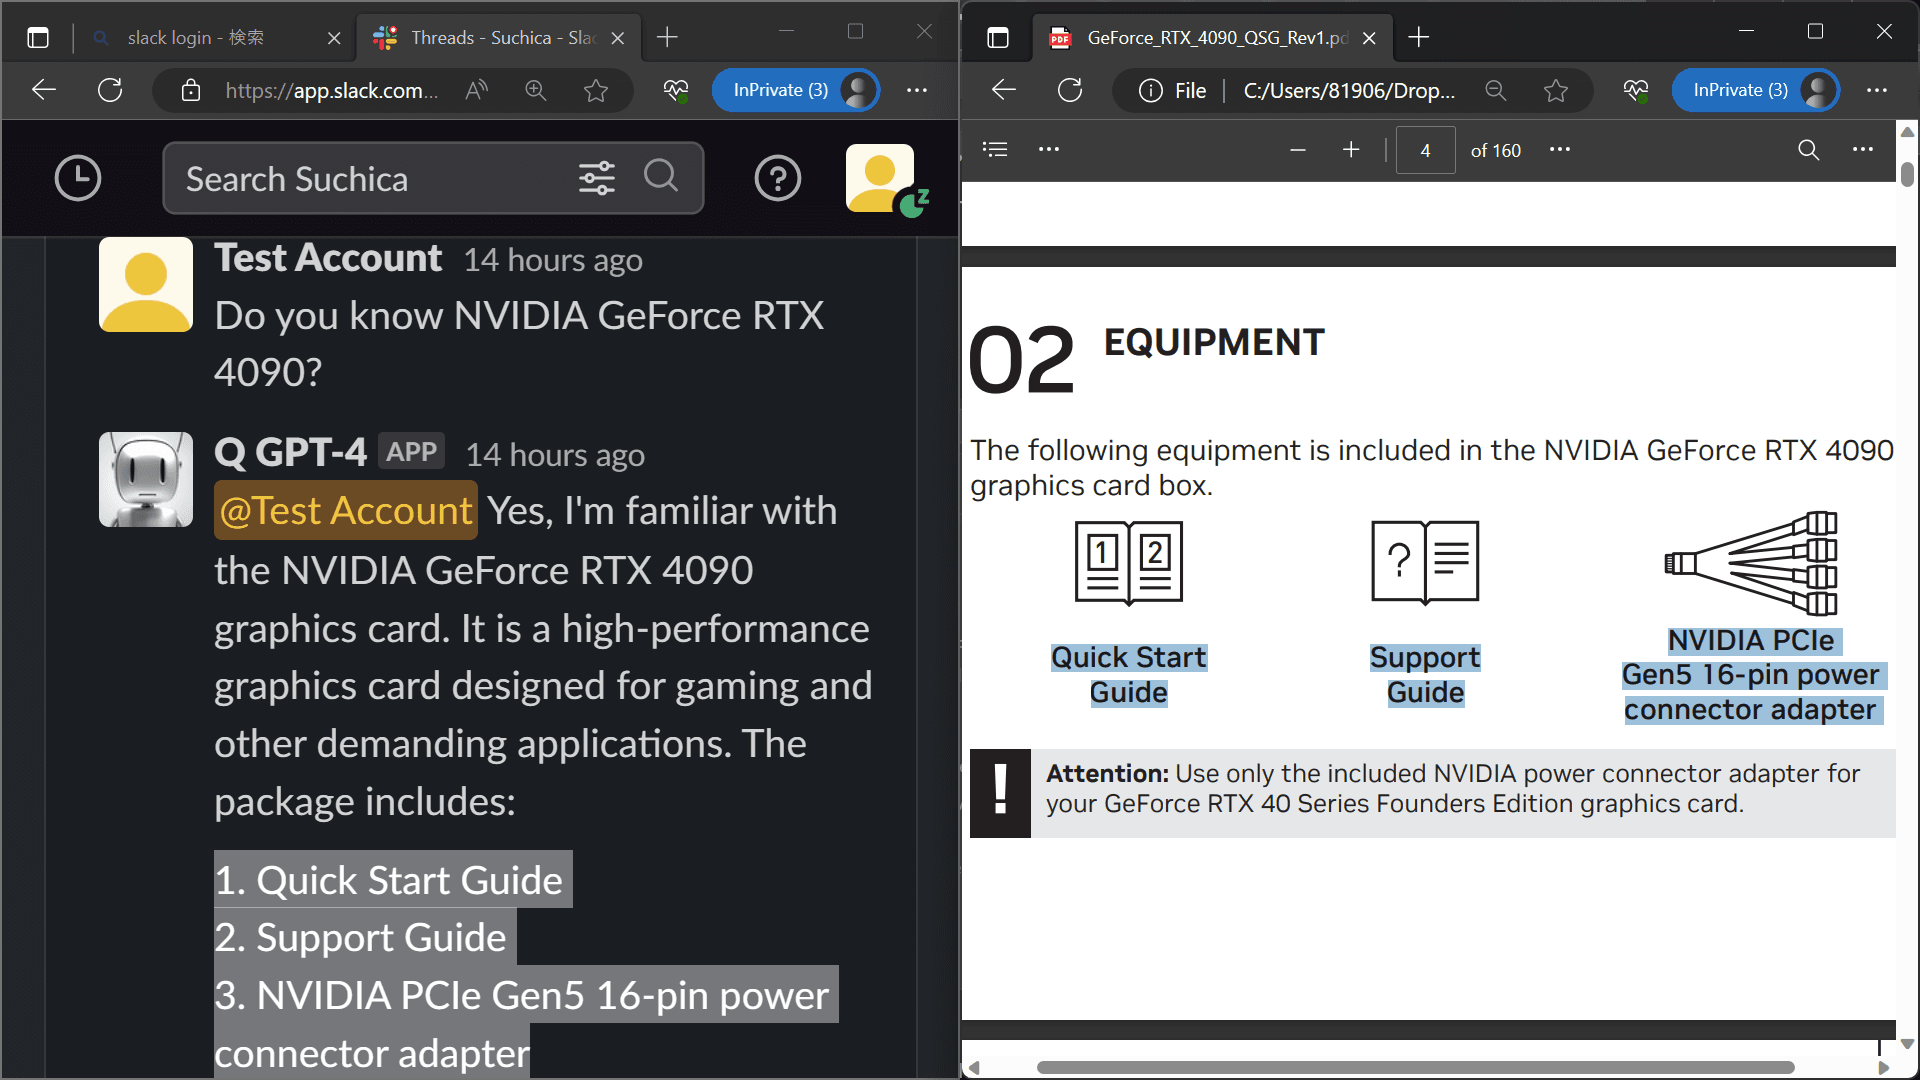
Task: Toggle InPrivate browsing indicator on left browser
Action: 779,90
